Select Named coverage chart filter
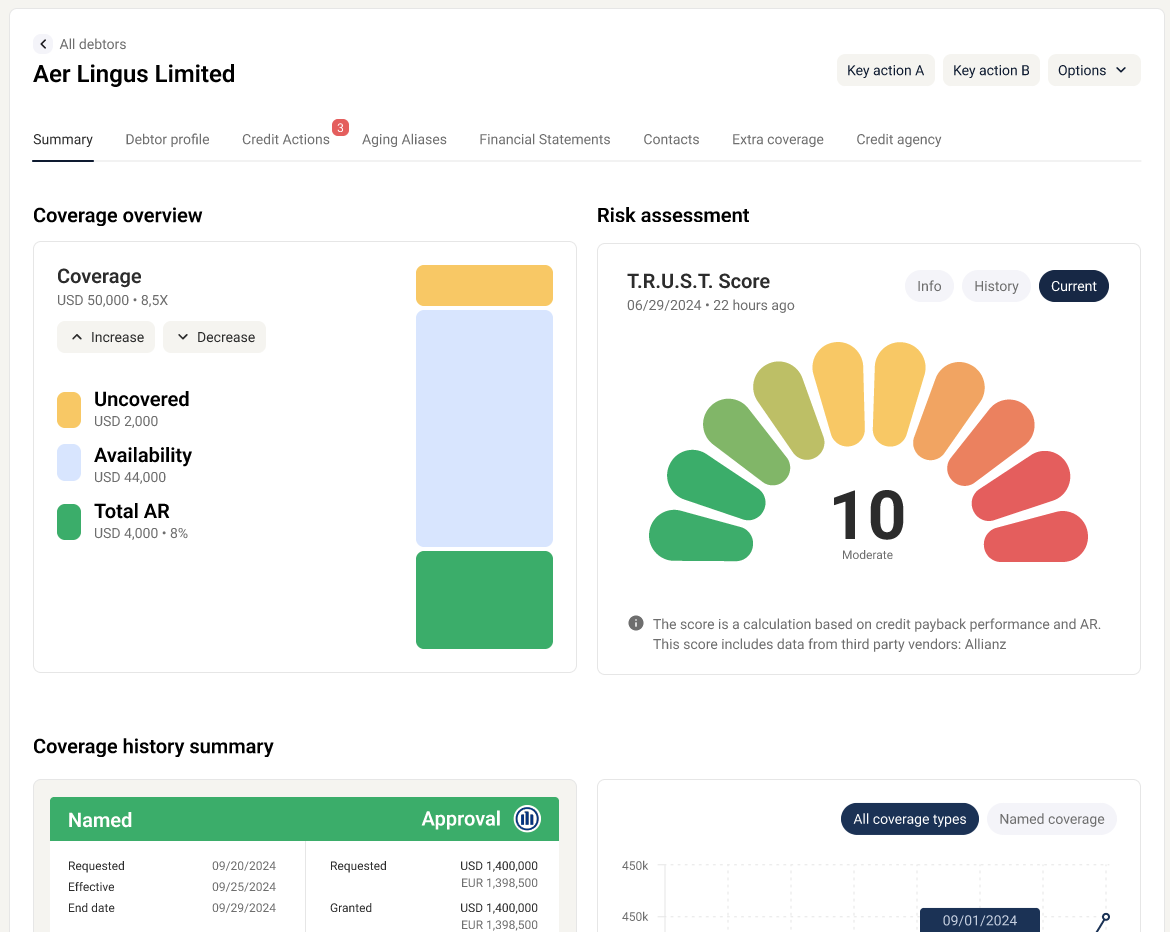Screen dimensions: 1170x932 click(1051, 819)
